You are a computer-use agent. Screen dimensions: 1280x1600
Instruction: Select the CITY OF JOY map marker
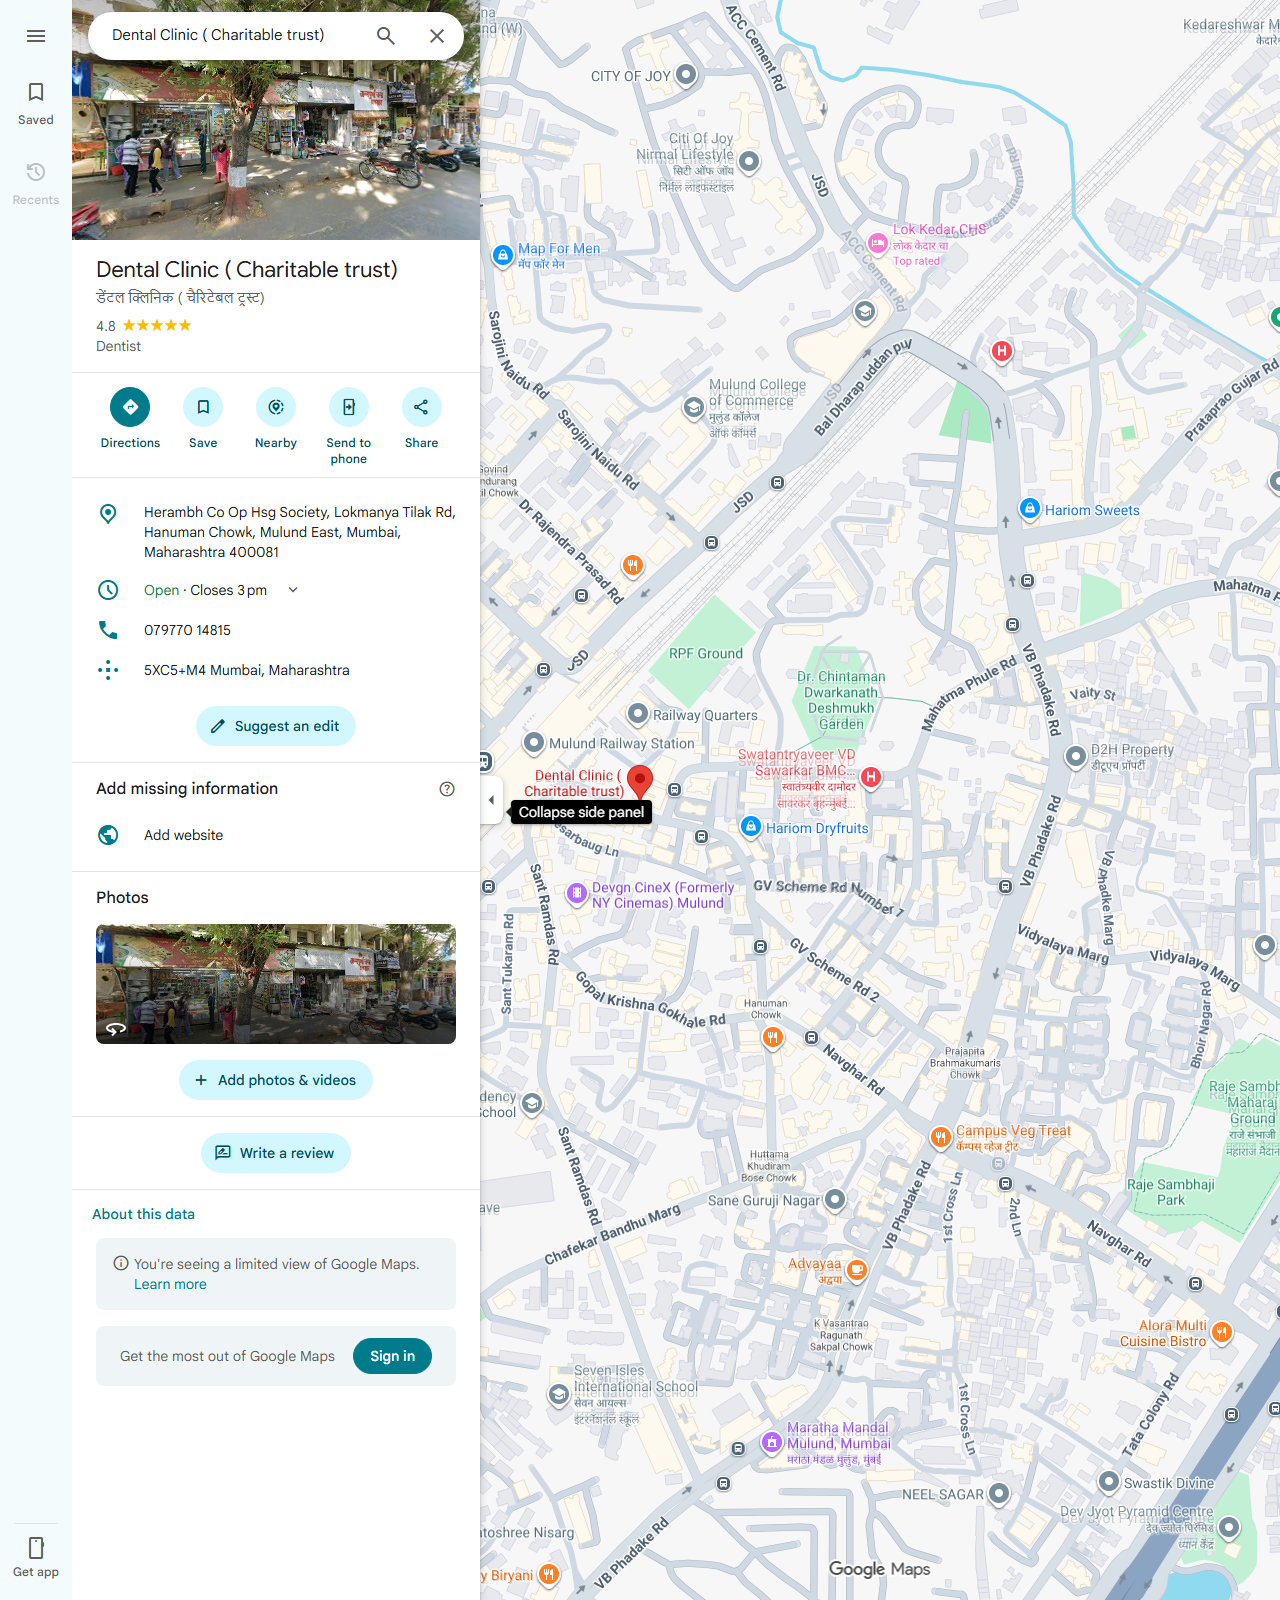click(x=686, y=74)
